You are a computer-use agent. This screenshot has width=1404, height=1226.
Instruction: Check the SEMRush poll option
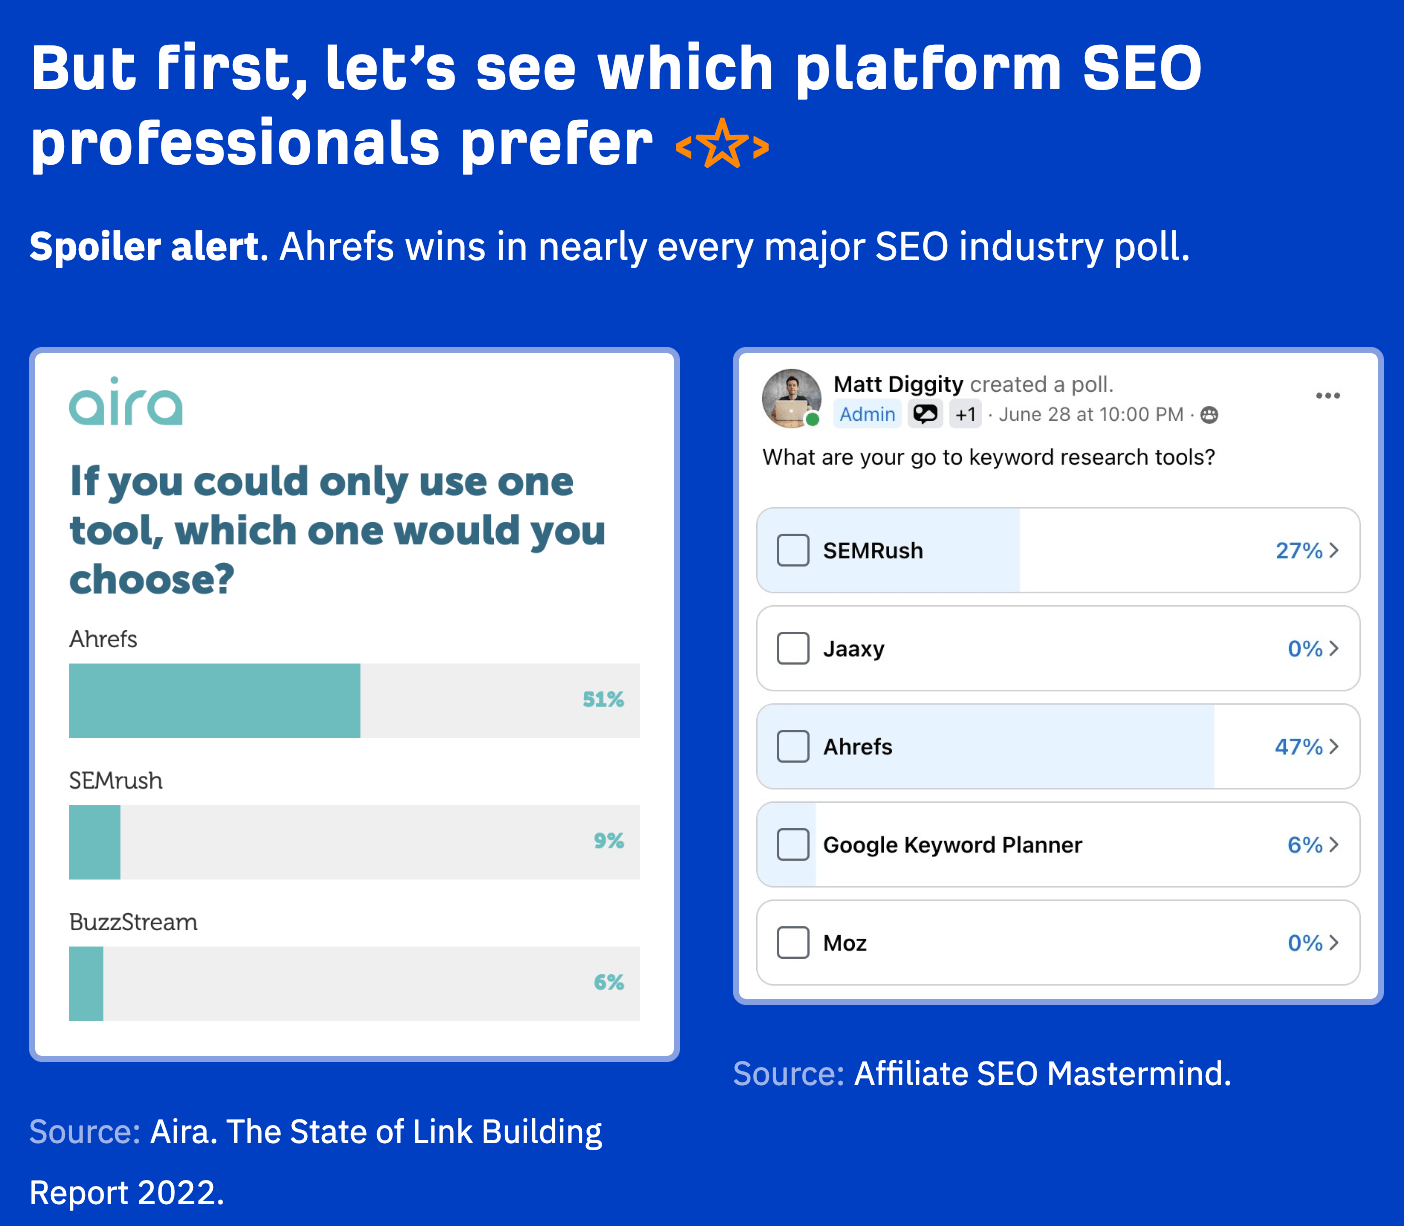pyautogui.click(x=792, y=550)
